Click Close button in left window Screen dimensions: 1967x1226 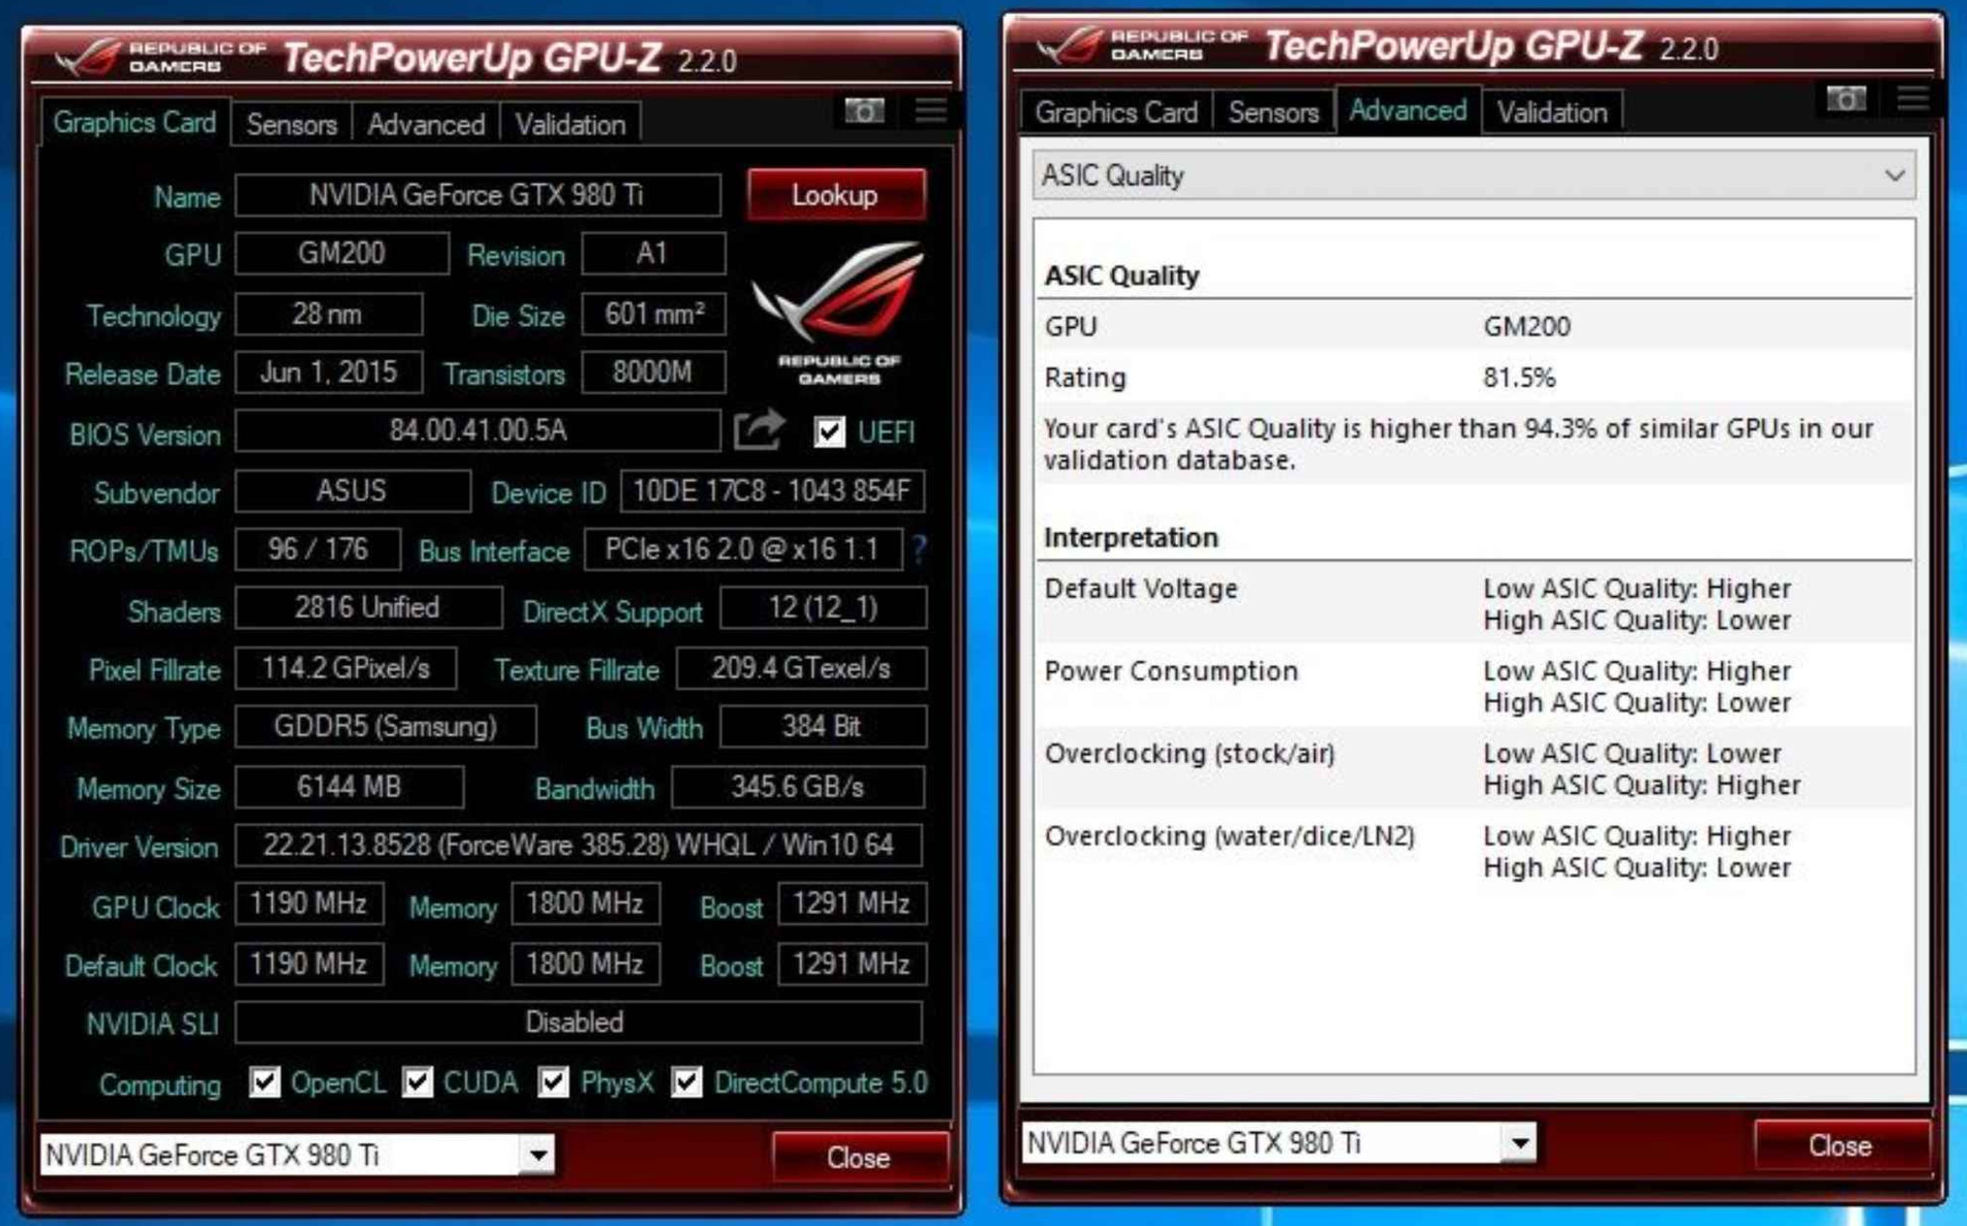pyautogui.click(x=859, y=1157)
